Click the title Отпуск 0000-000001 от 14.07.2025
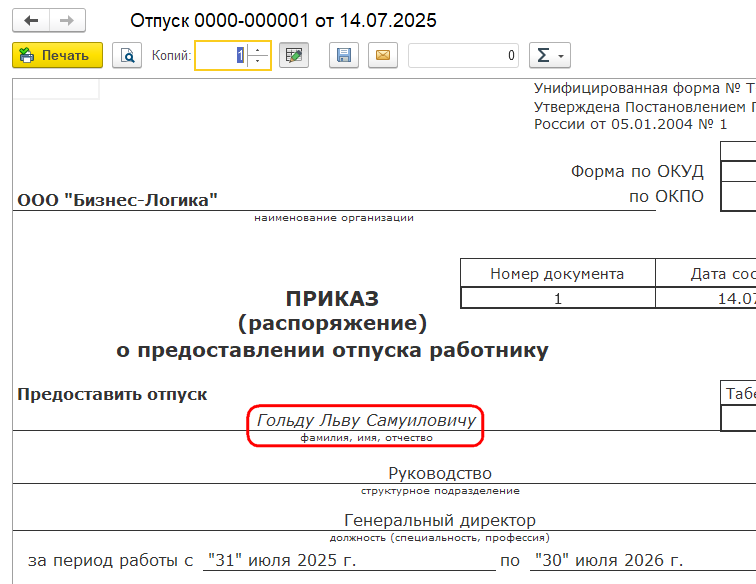This screenshot has height=584, width=756. [284, 21]
